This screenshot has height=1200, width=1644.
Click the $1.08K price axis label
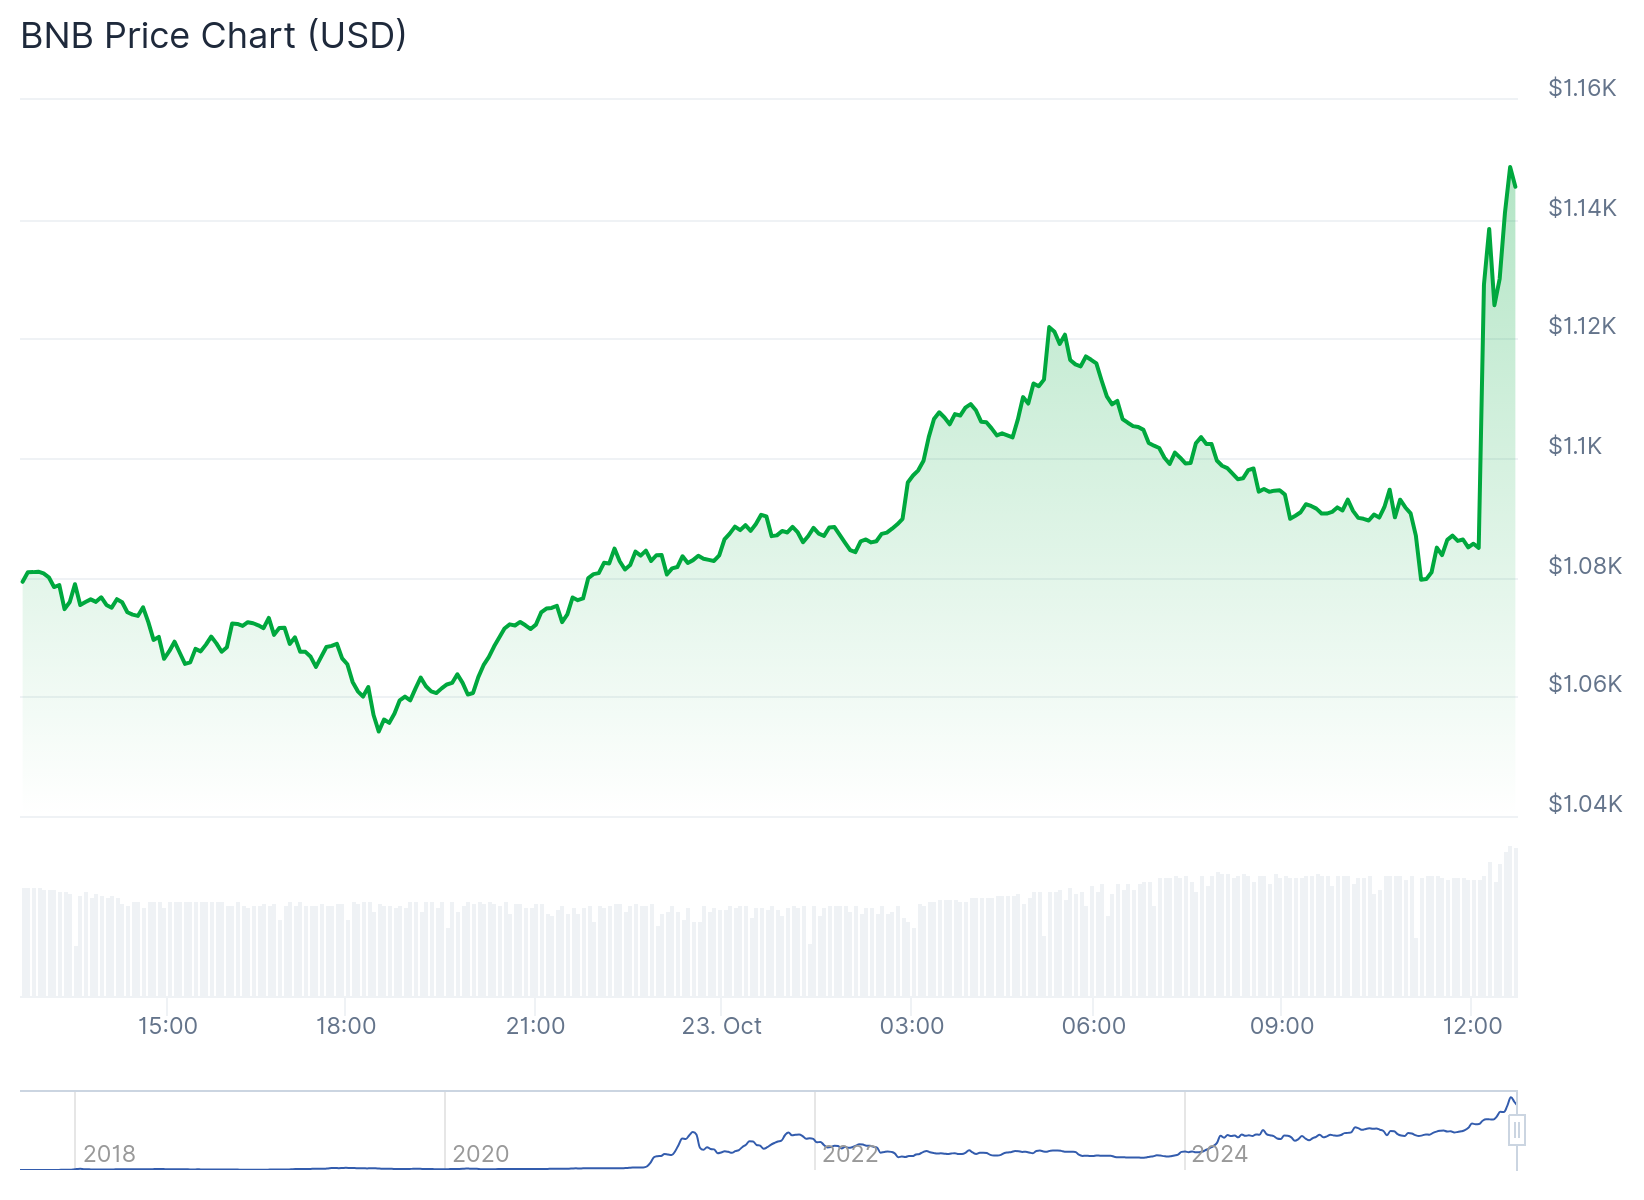[x=1585, y=566]
